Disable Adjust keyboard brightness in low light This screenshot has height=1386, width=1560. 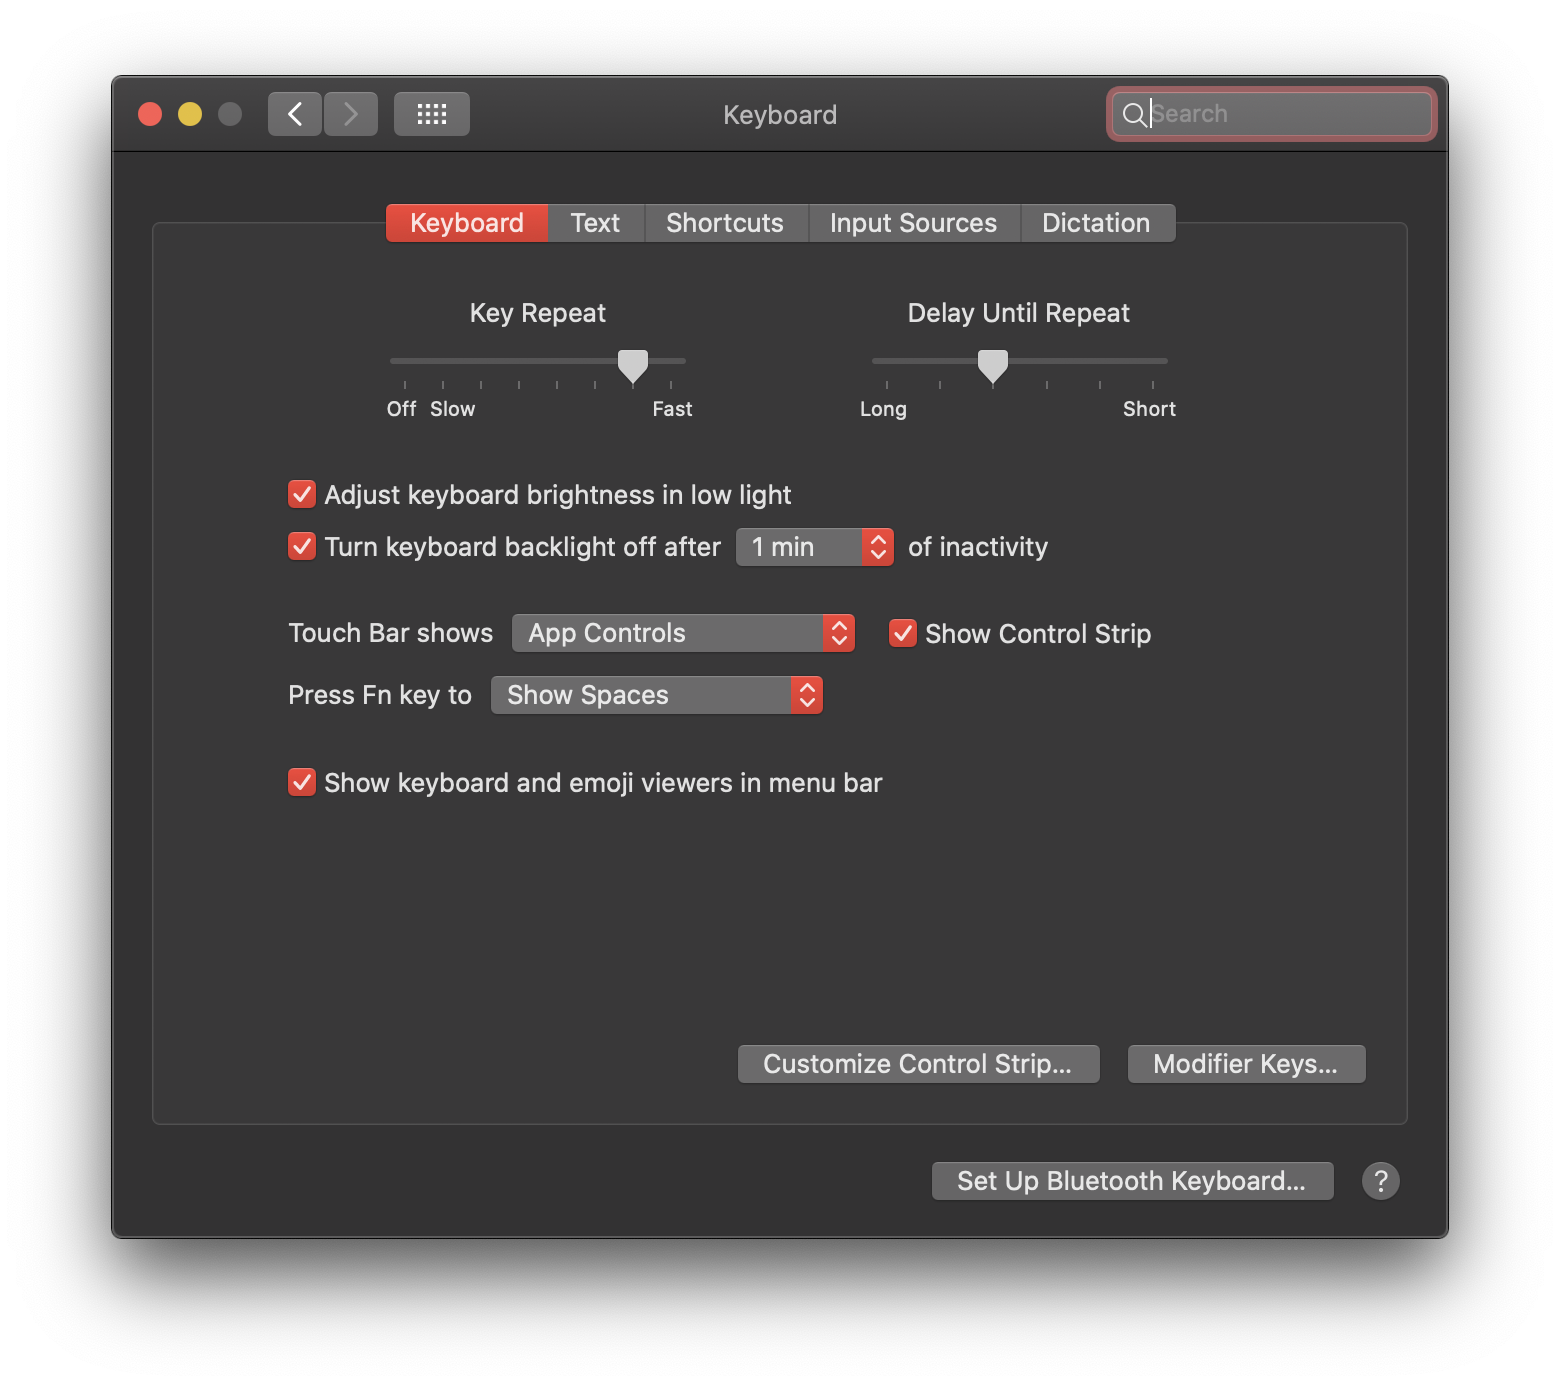coord(302,494)
